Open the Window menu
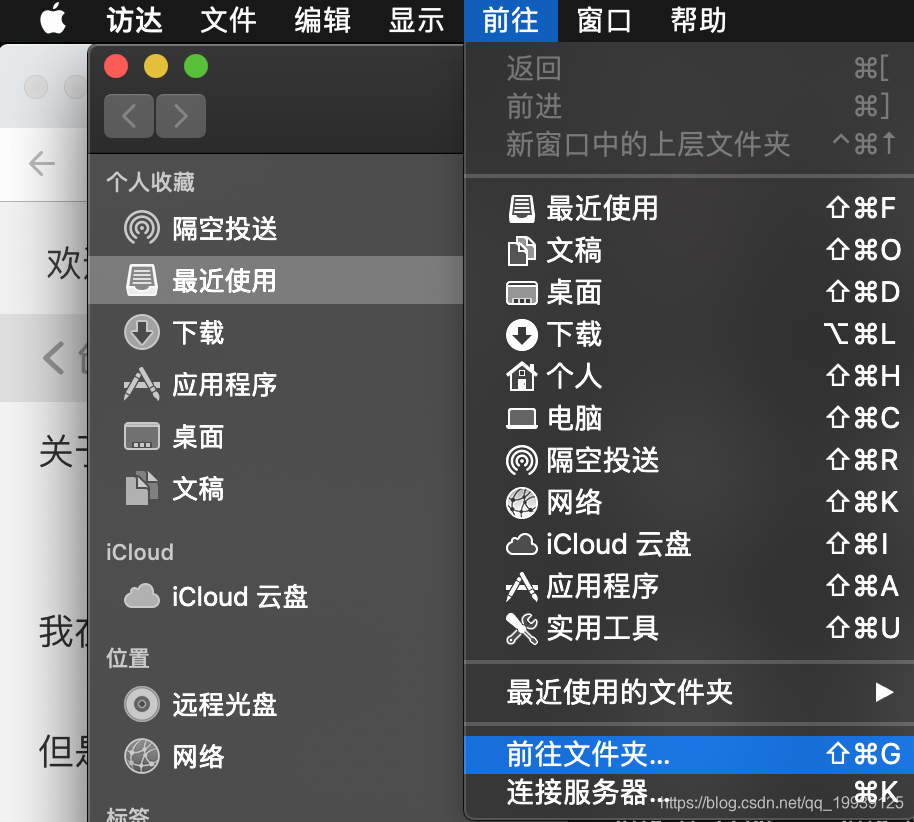Viewport: 914px width, 822px height. (x=603, y=21)
